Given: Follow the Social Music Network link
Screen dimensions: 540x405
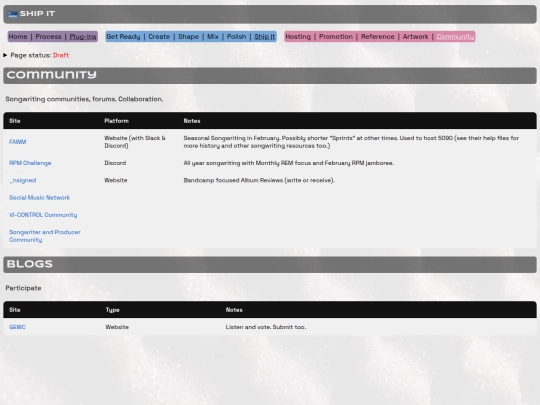Looking at the screenshot, I should pyautogui.click(x=39, y=197).
